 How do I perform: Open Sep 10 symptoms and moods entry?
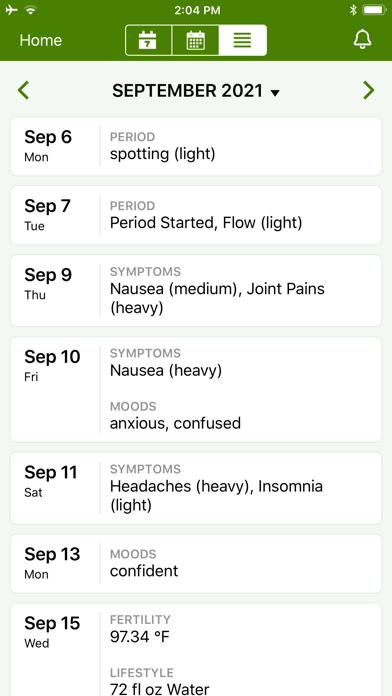coord(196,389)
